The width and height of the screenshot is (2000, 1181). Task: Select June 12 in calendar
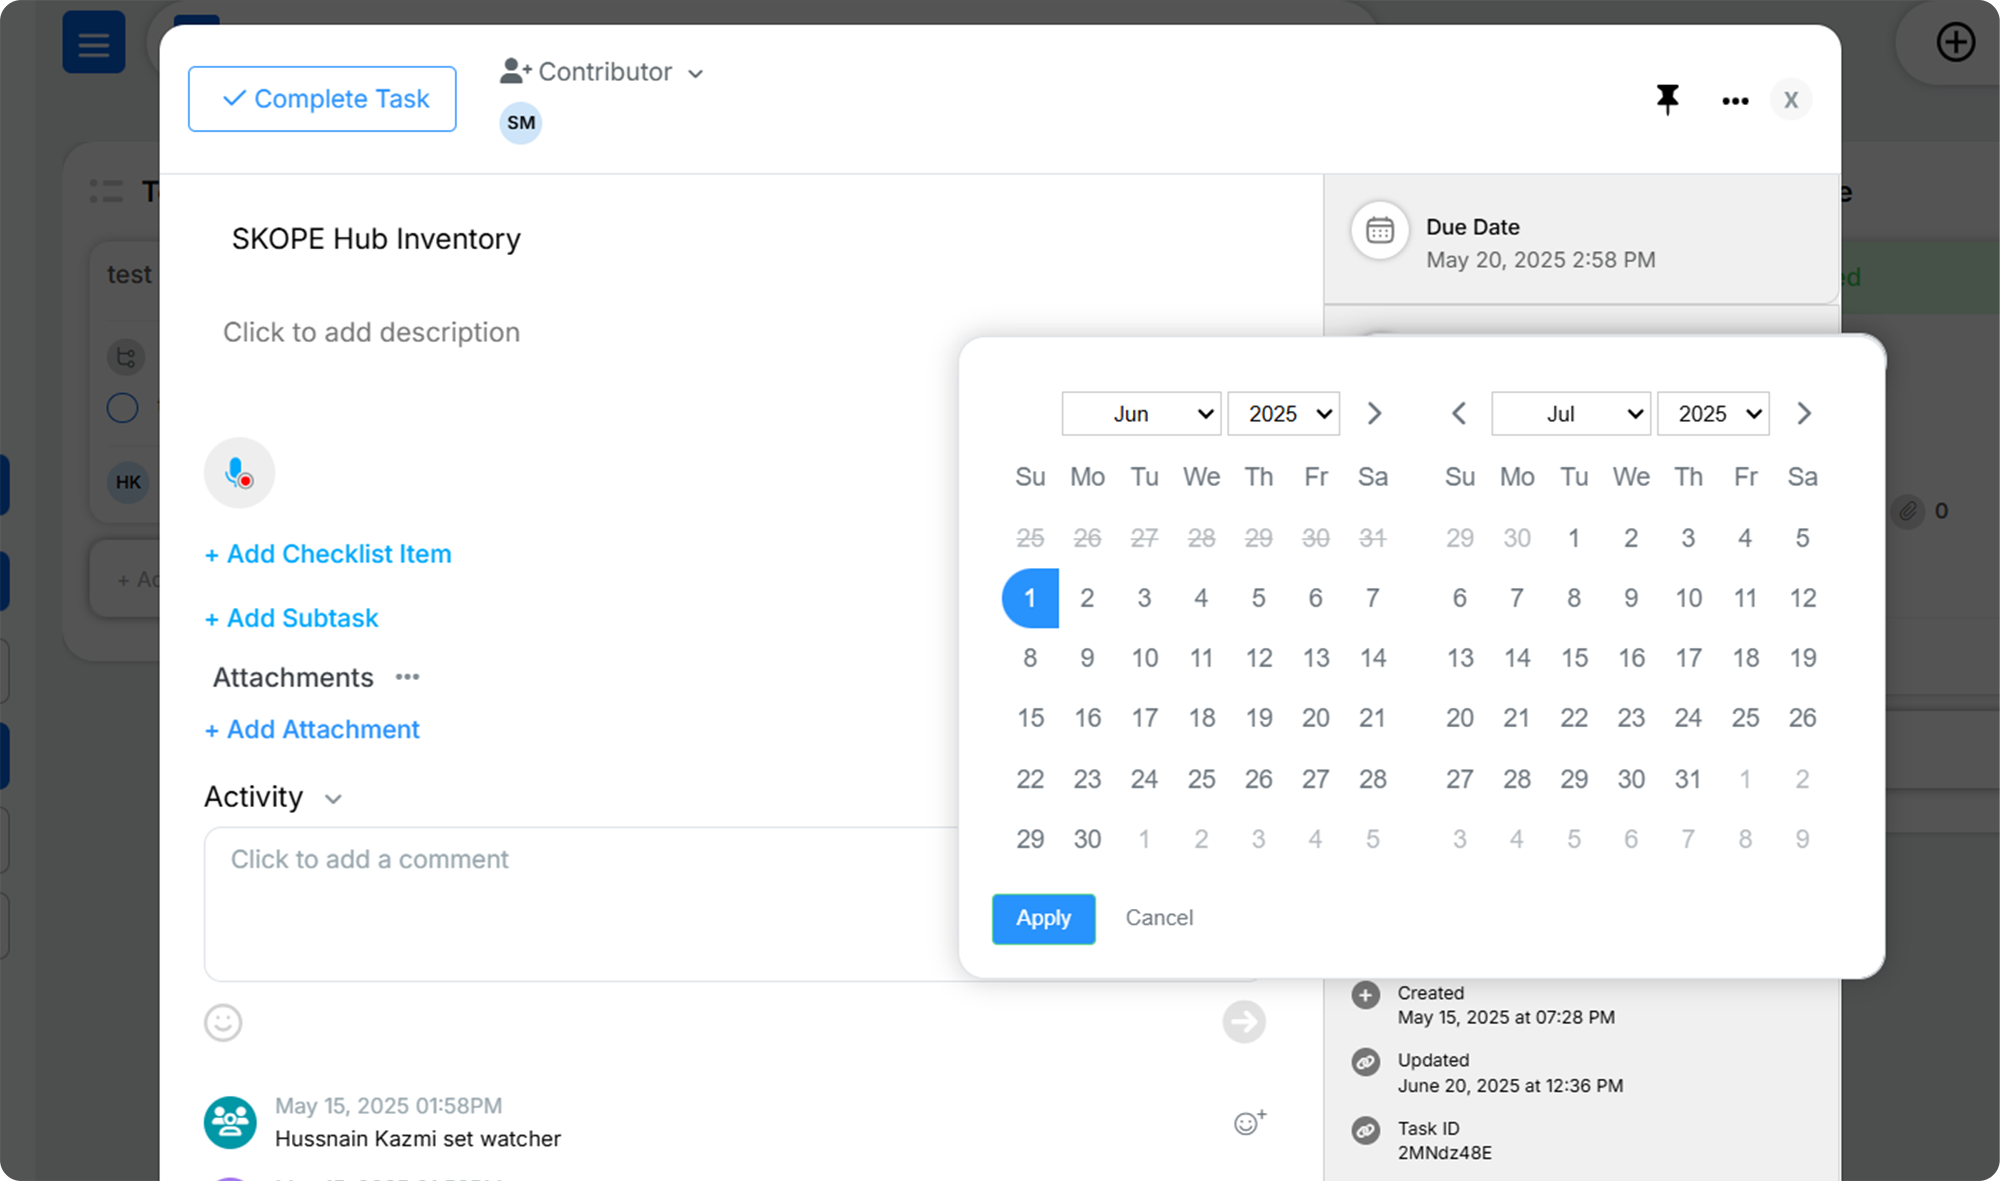click(1258, 658)
